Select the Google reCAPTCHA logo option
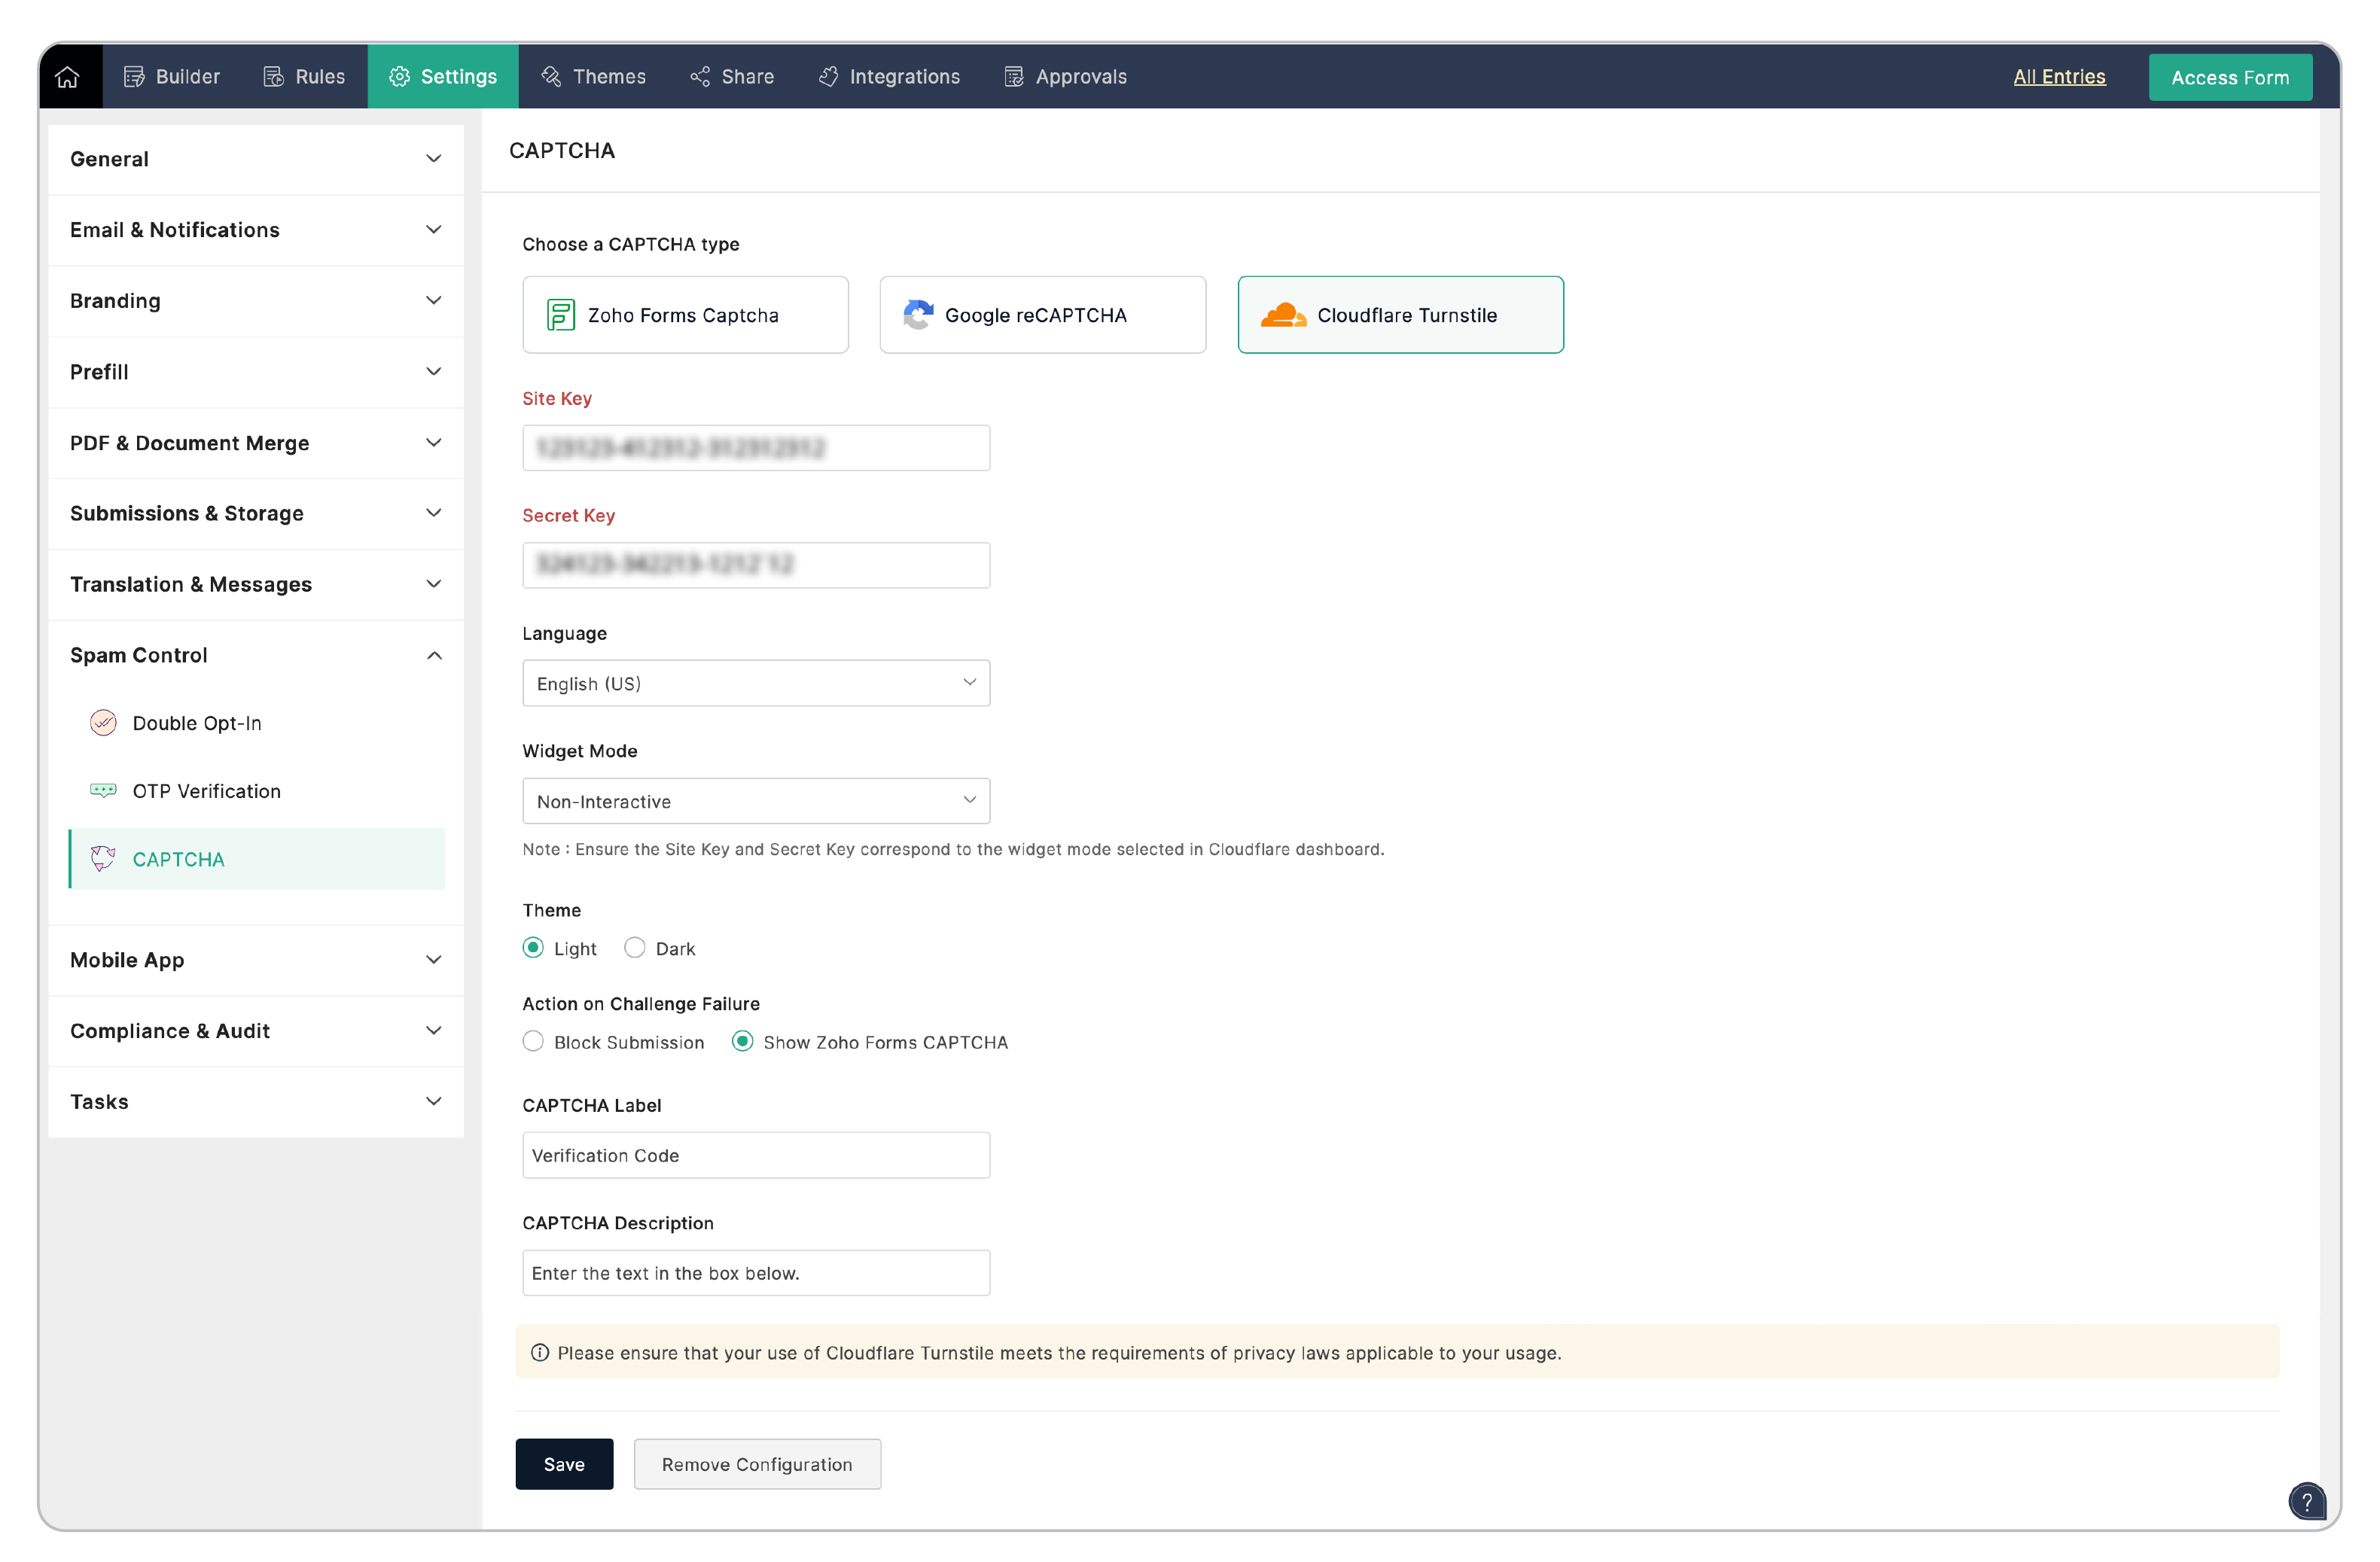 (x=918, y=315)
